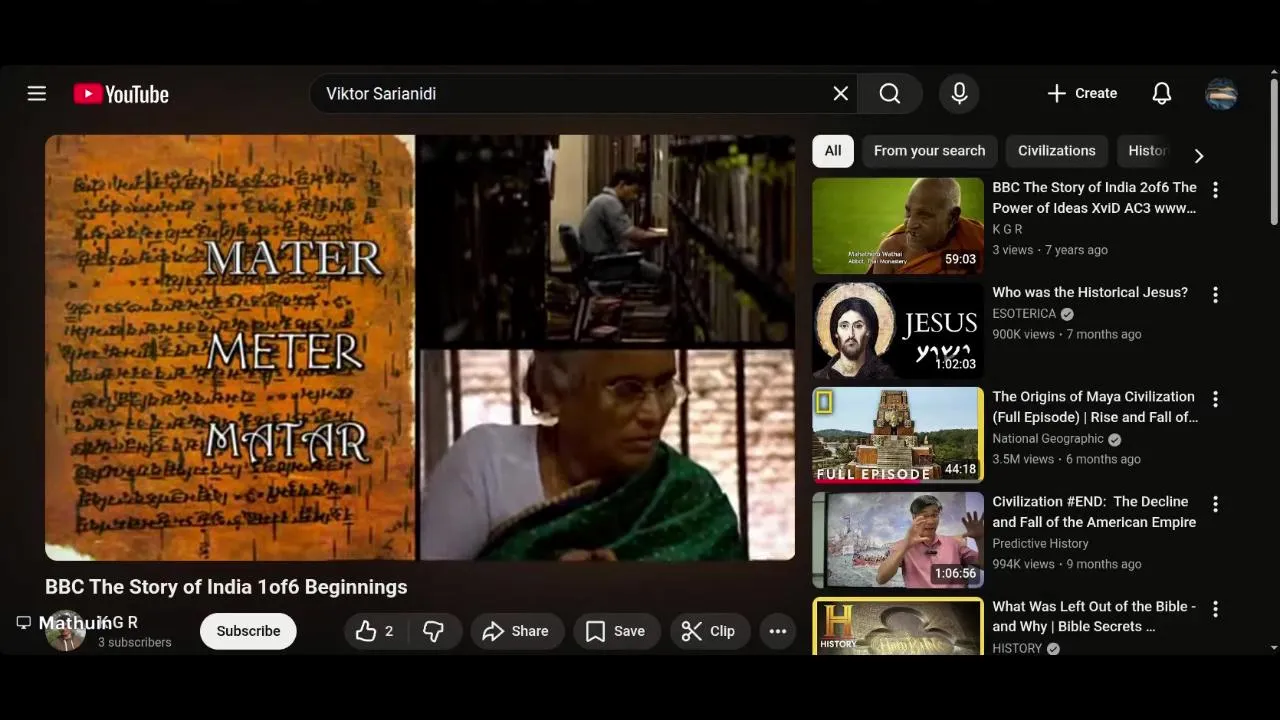Select the History filter chip
This screenshot has width=1280, height=720.
click(1146, 151)
